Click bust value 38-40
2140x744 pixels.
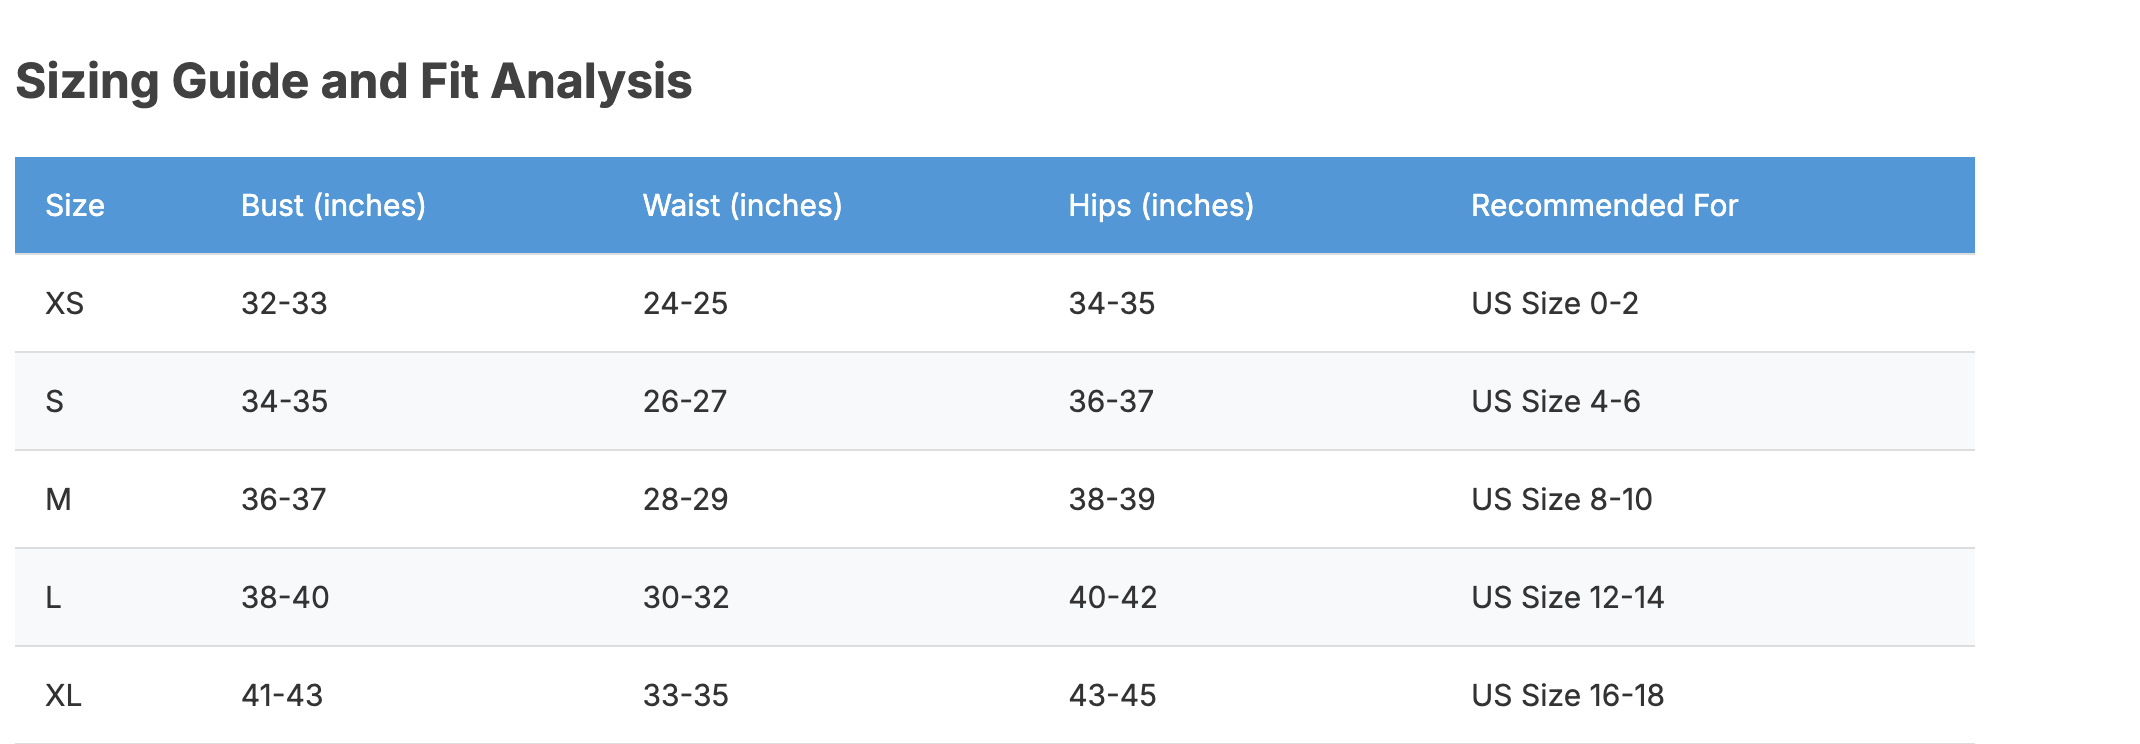pos(285,598)
